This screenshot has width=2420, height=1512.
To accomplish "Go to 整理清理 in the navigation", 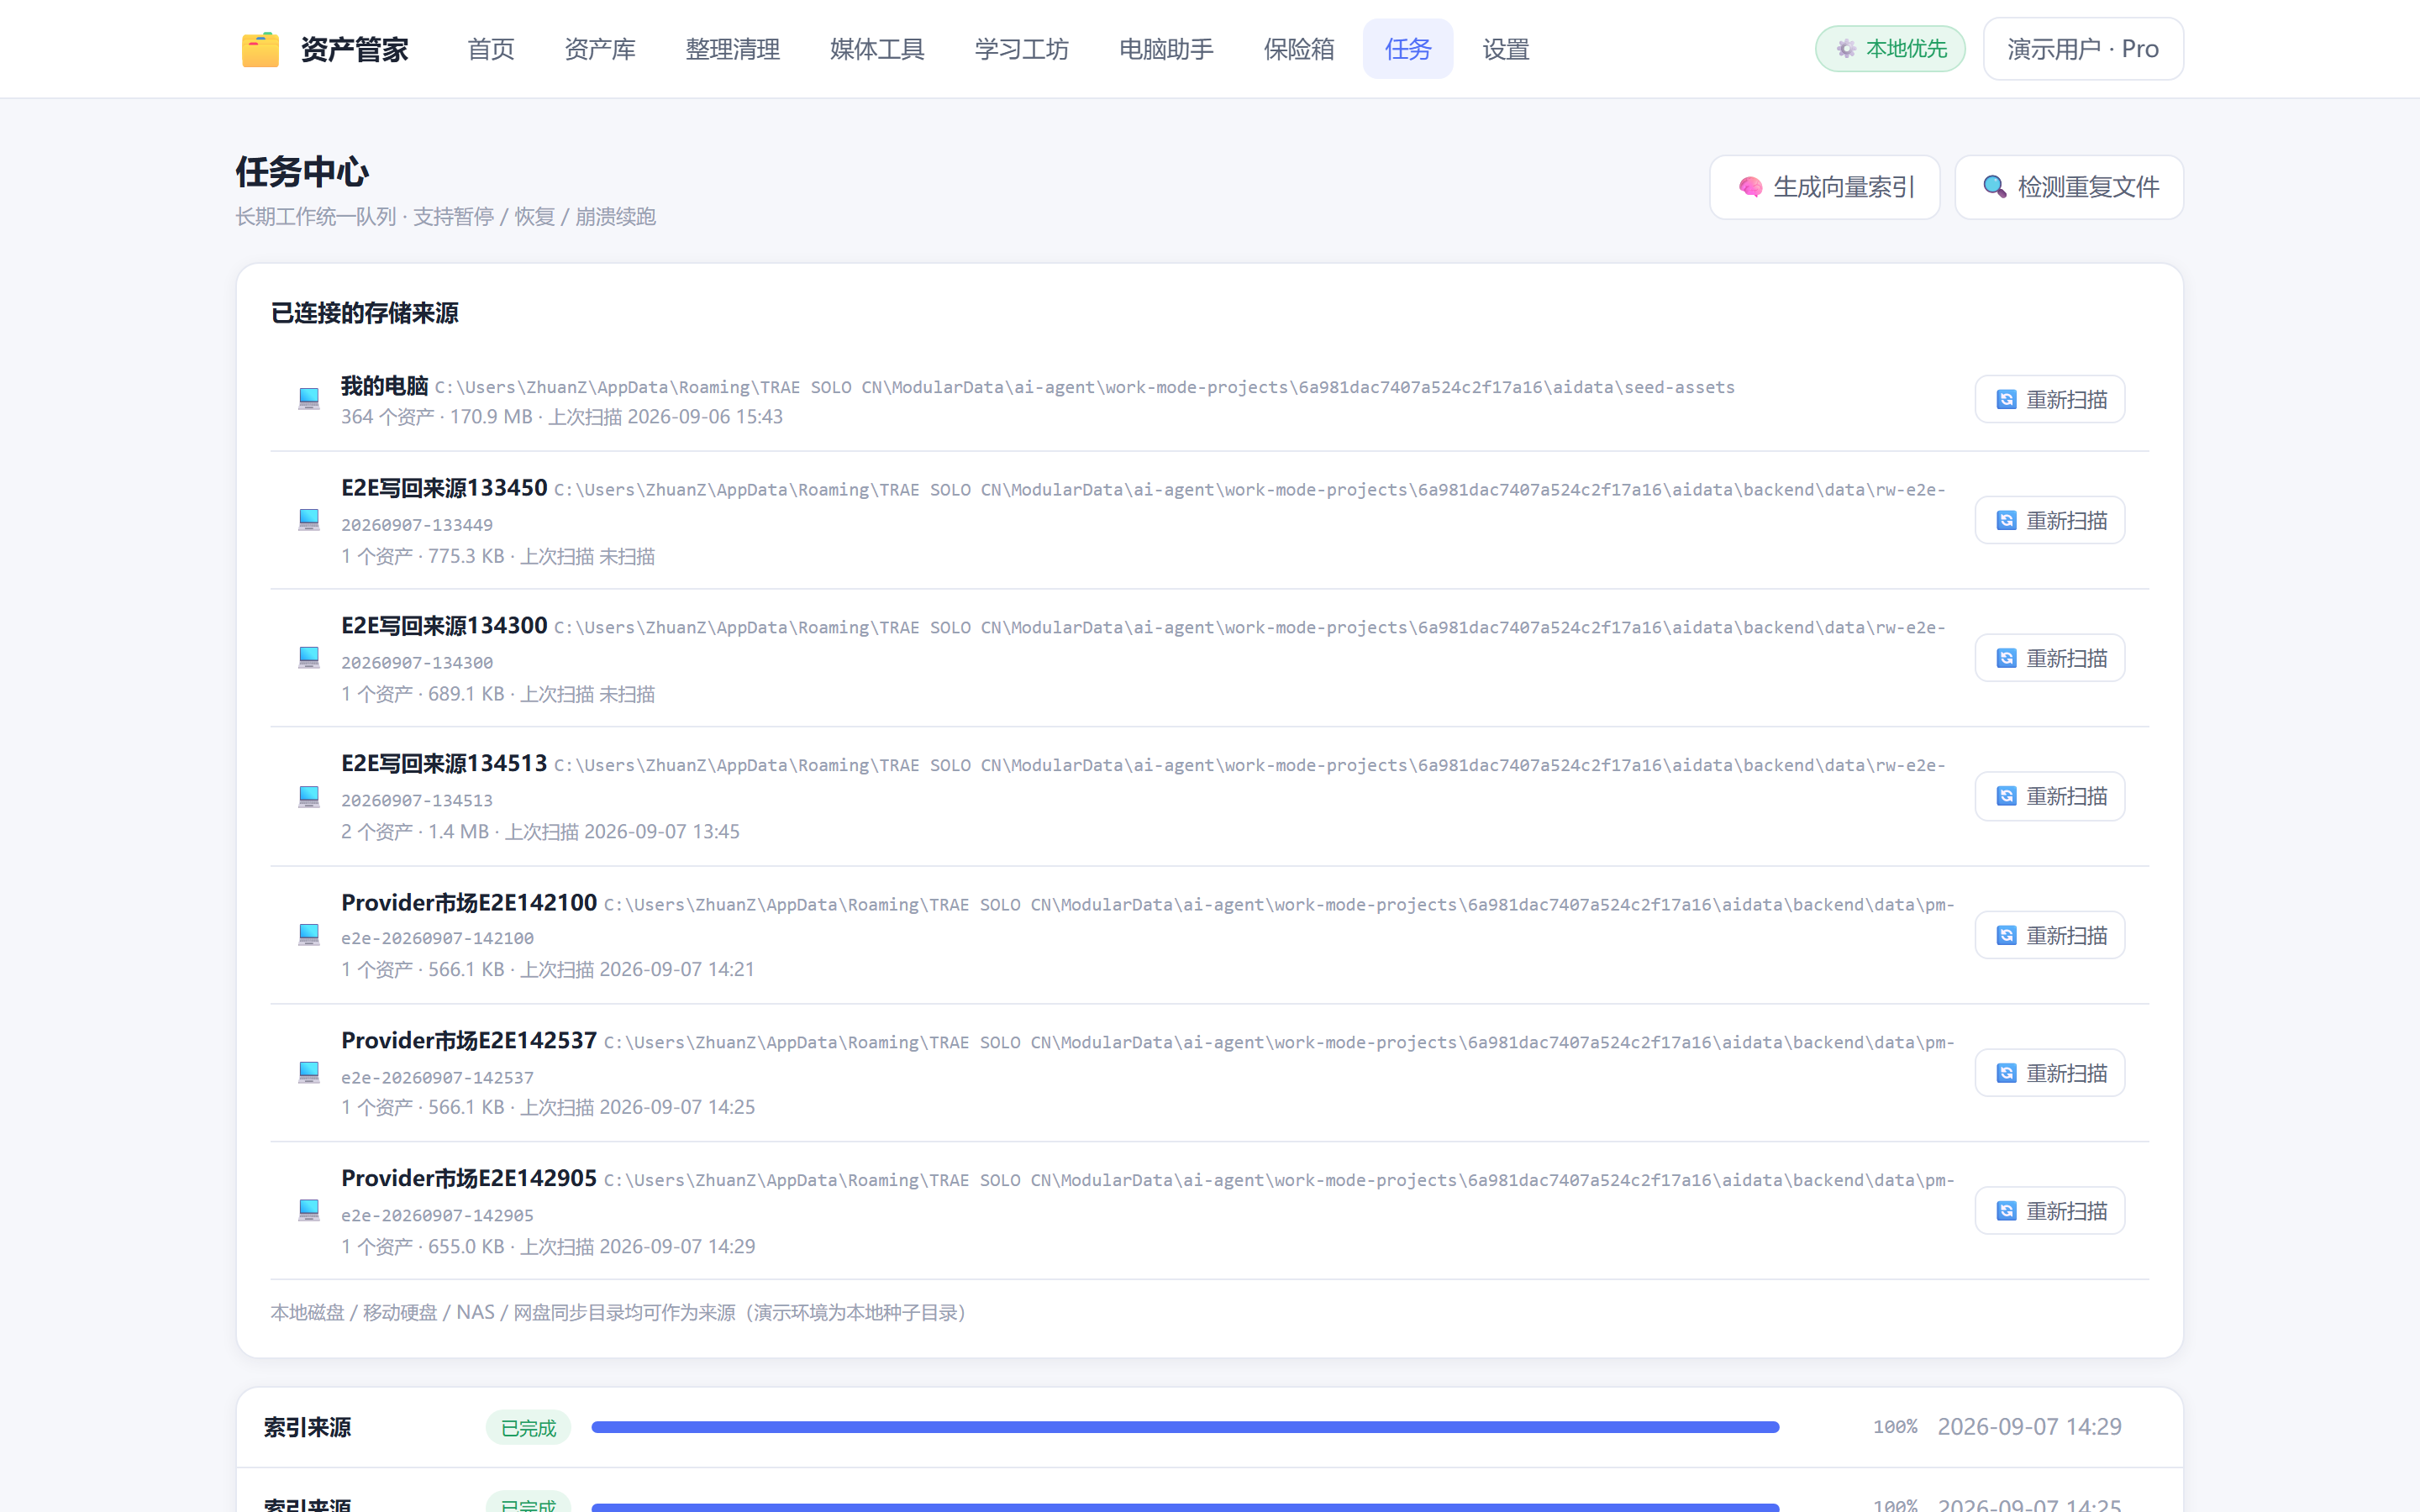I will [x=733, y=49].
